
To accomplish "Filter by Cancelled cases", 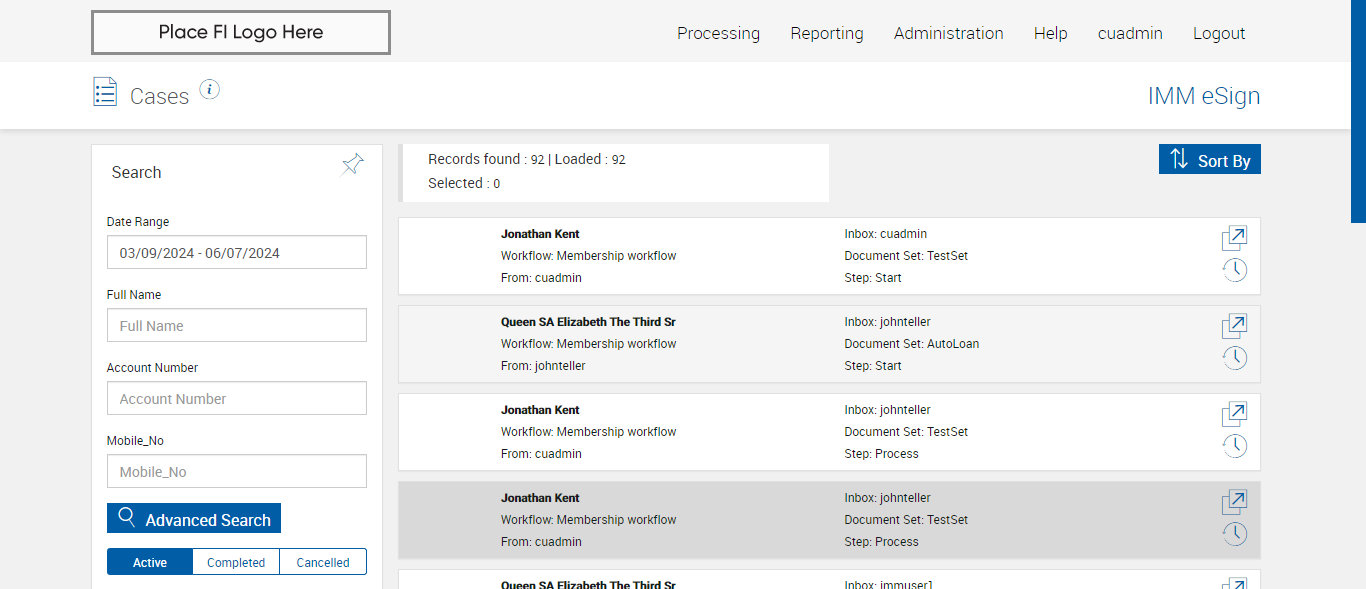I will click(x=323, y=562).
